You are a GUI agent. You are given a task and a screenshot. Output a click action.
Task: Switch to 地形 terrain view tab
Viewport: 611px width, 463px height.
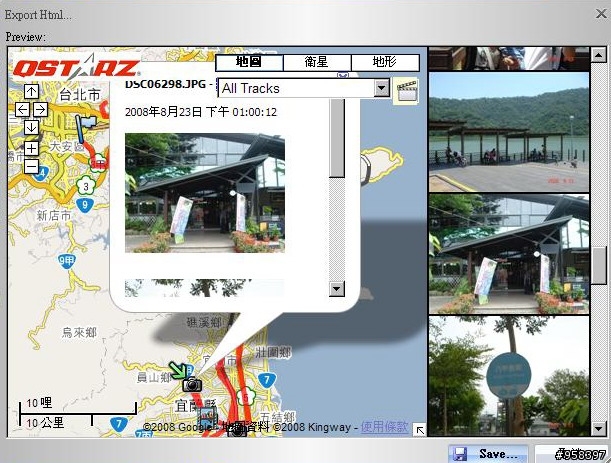[x=385, y=62]
